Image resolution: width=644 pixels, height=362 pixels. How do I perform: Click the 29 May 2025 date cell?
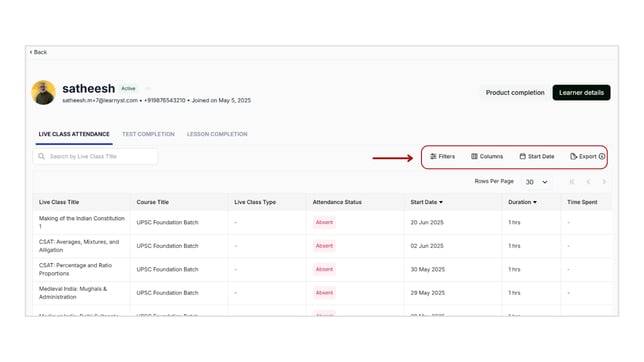pos(428,293)
